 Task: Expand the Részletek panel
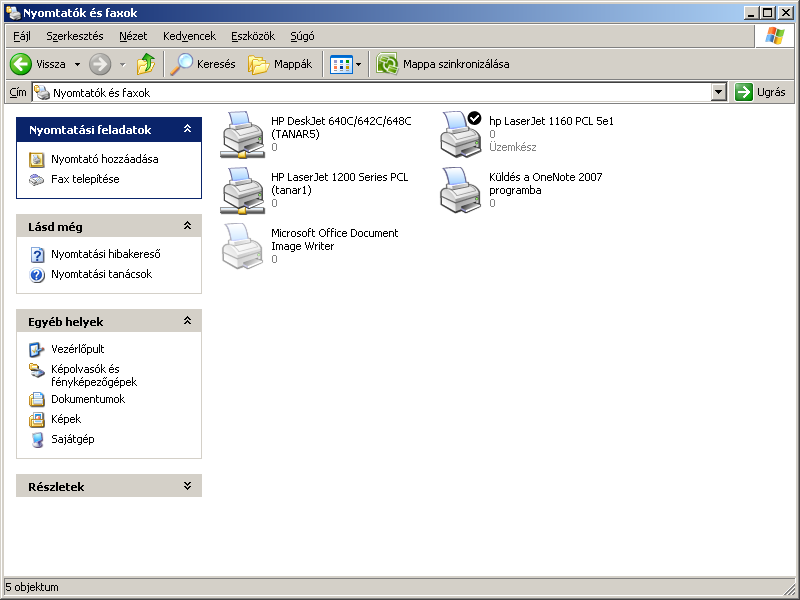tap(187, 486)
